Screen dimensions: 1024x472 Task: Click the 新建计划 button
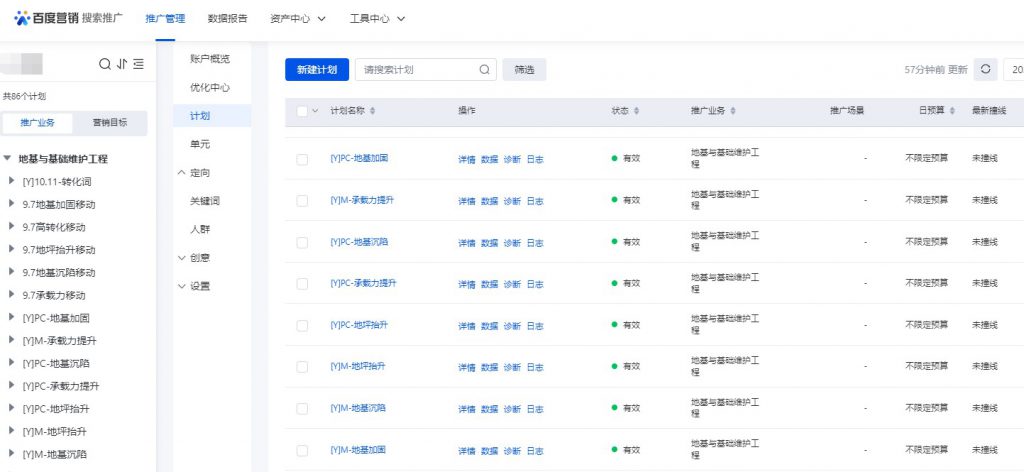click(316, 70)
